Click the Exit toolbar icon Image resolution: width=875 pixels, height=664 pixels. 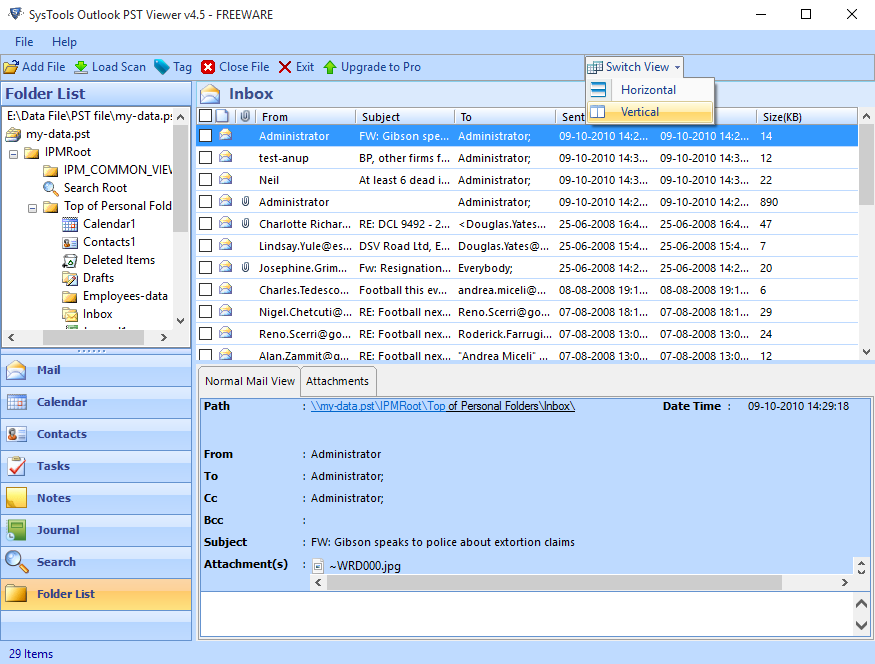point(285,68)
